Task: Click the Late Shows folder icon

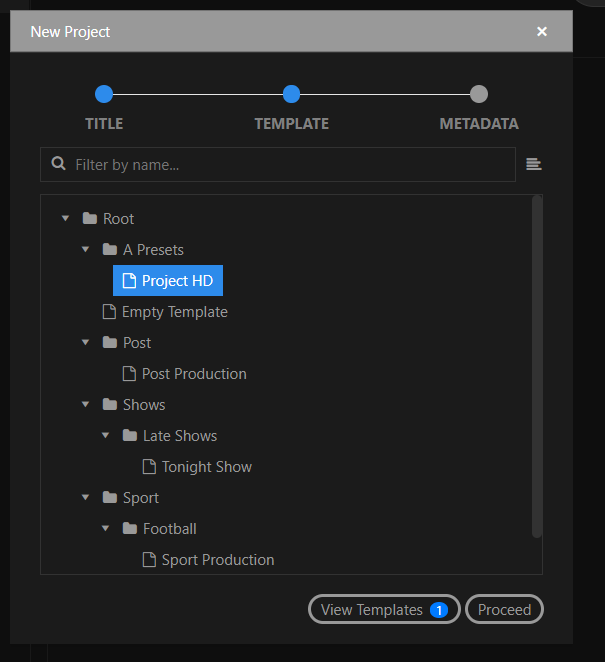Action: (x=130, y=435)
